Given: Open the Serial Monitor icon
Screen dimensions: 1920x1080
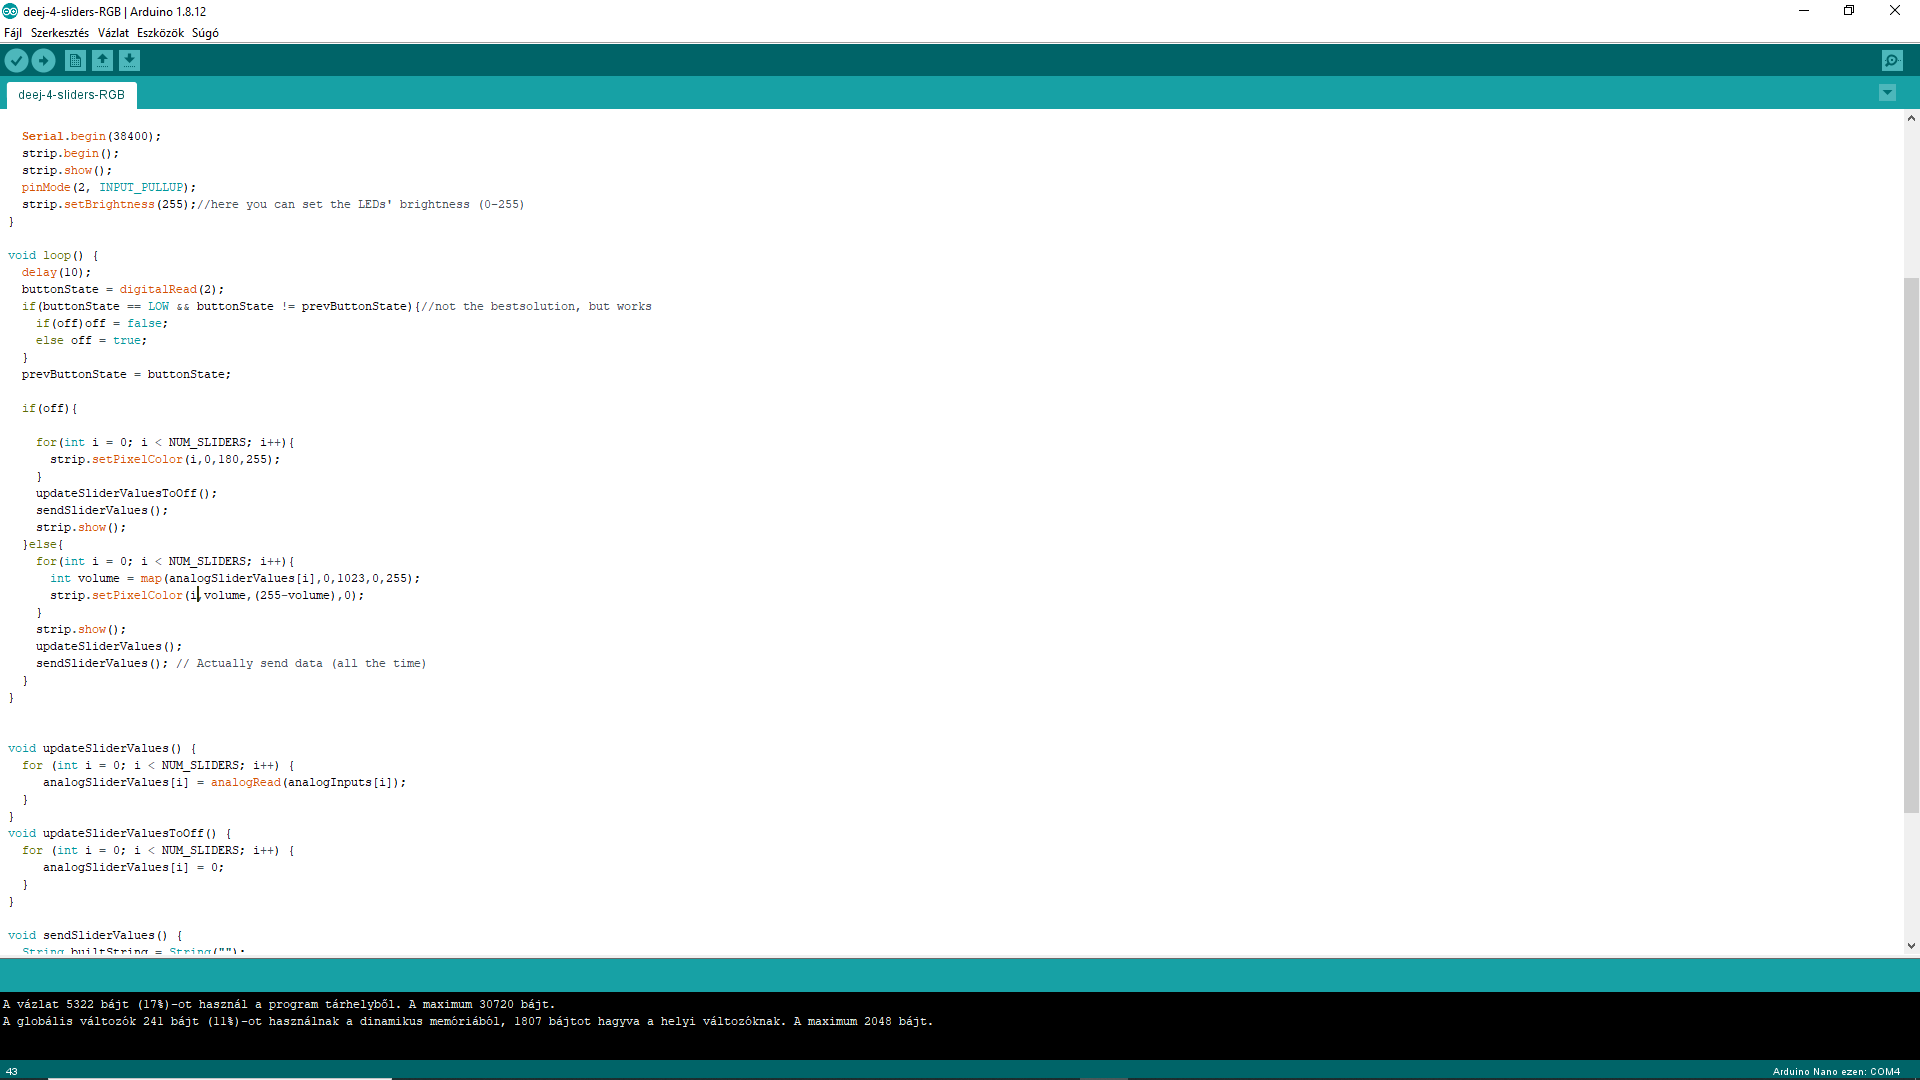Looking at the screenshot, I should click(1892, 61).
